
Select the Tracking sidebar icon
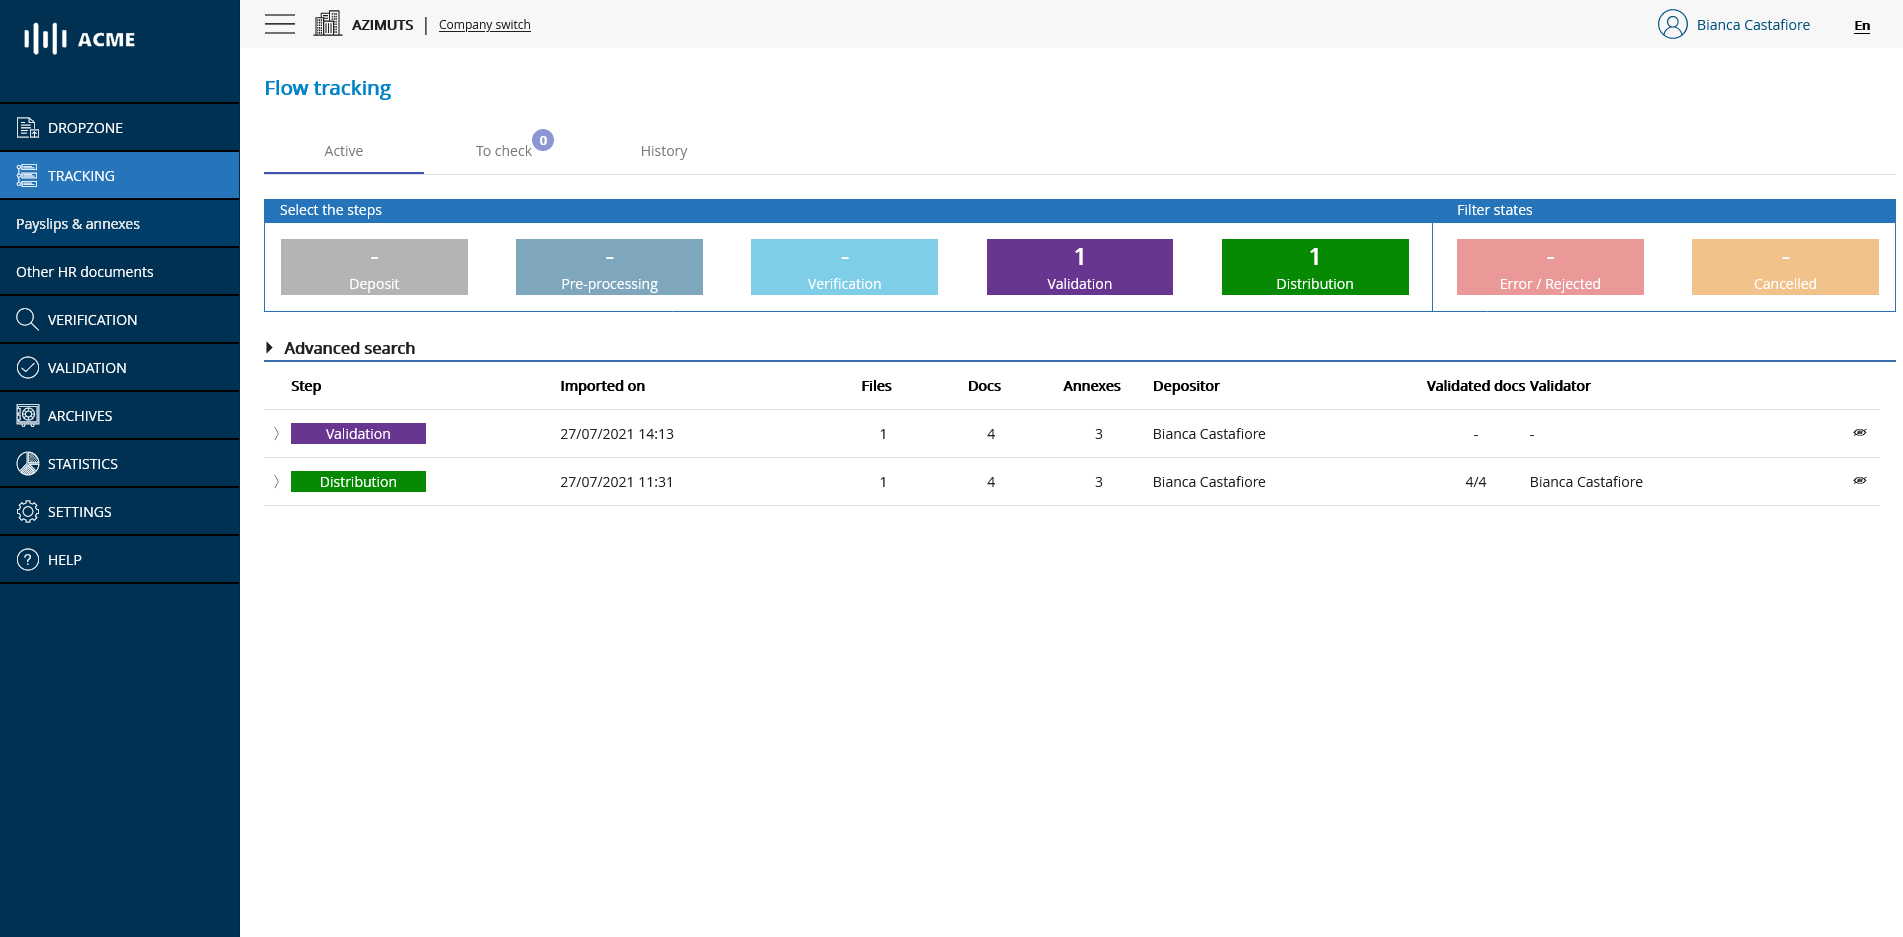click(x=27, y=175)
